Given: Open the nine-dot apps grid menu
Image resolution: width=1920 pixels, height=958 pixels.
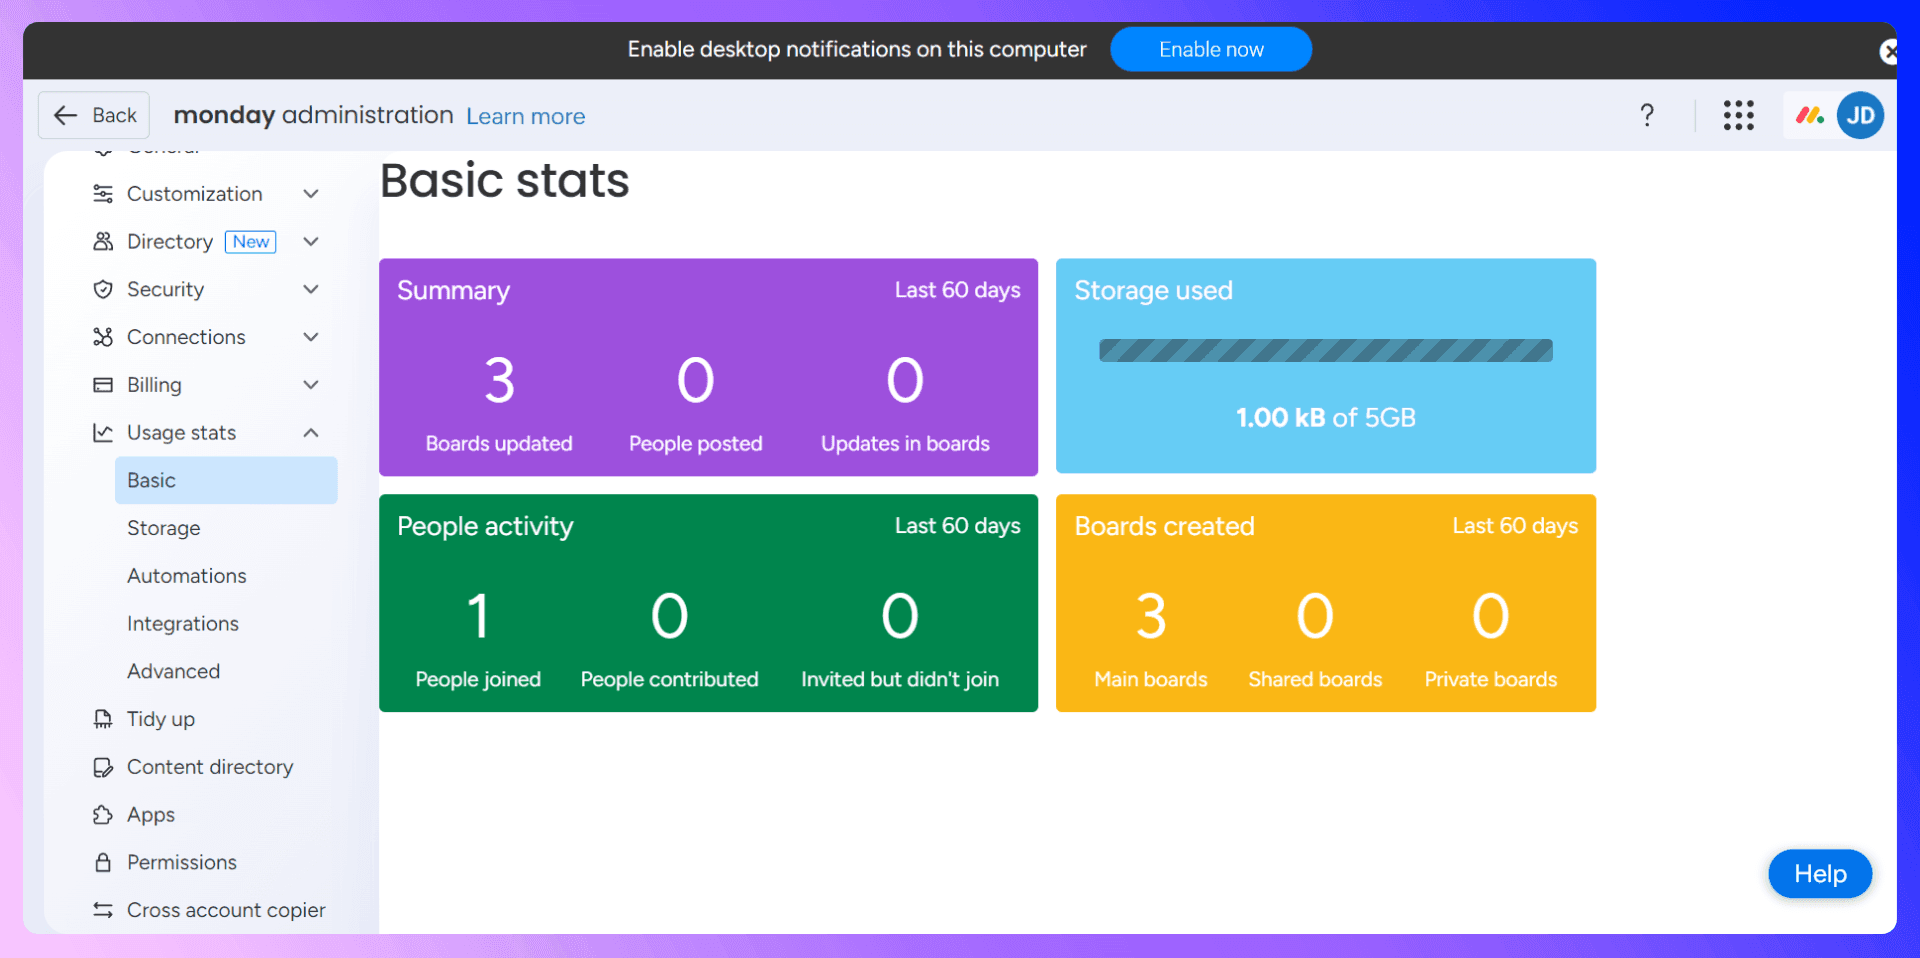Looking at the screenshot, I should coord(1739,115).
